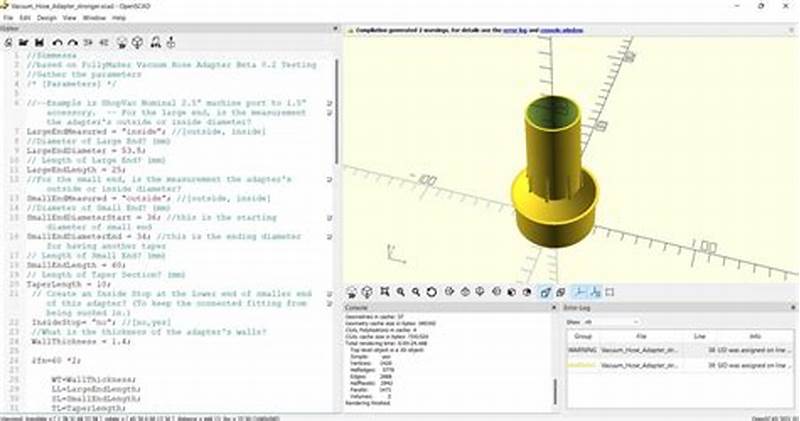Image resolution: width=800 pixels, height=421 pixels.
Task: Click code line 'LargeEndLength = 25;'
Action: [x=77, y=169]
